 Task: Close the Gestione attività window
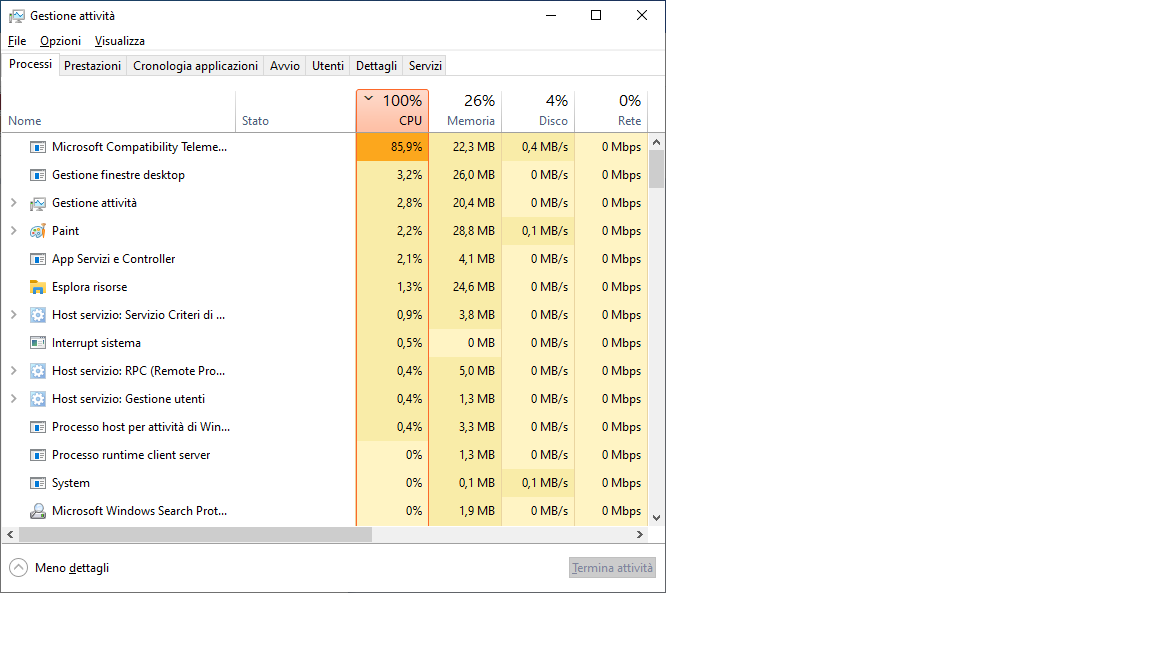pyautogui.click(x=641, y=15)
